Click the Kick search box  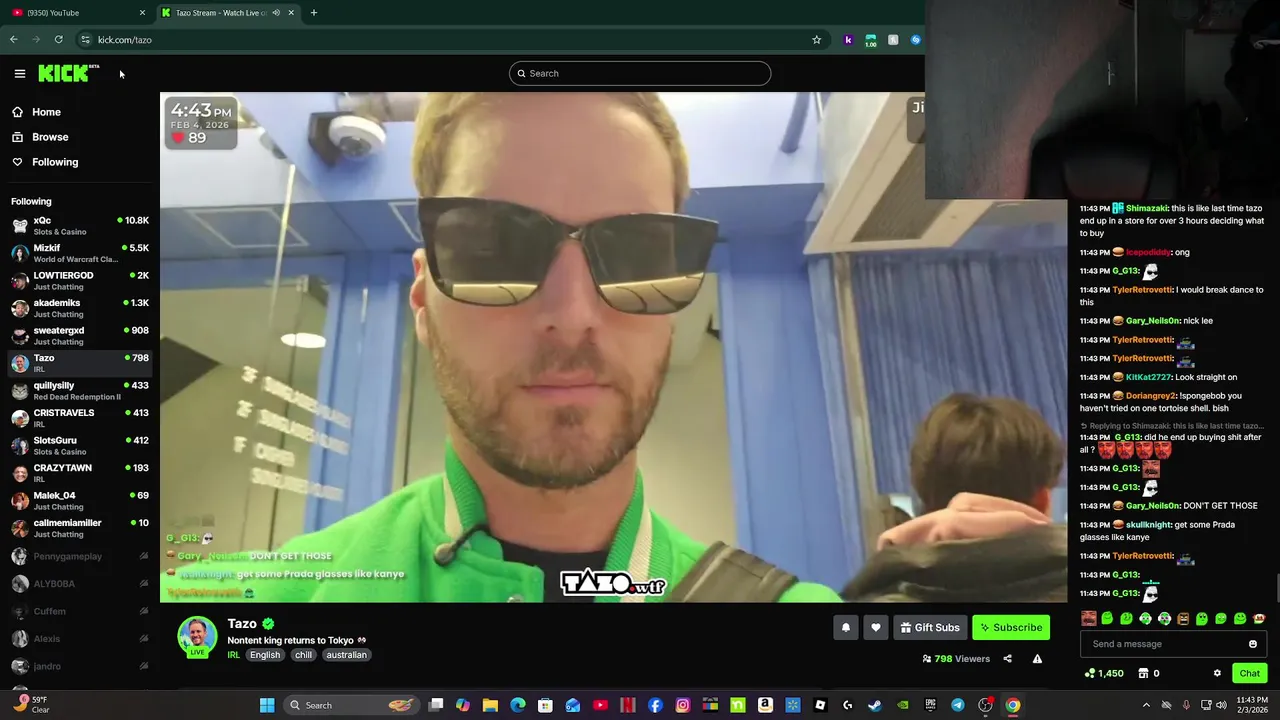coord(640,73)
